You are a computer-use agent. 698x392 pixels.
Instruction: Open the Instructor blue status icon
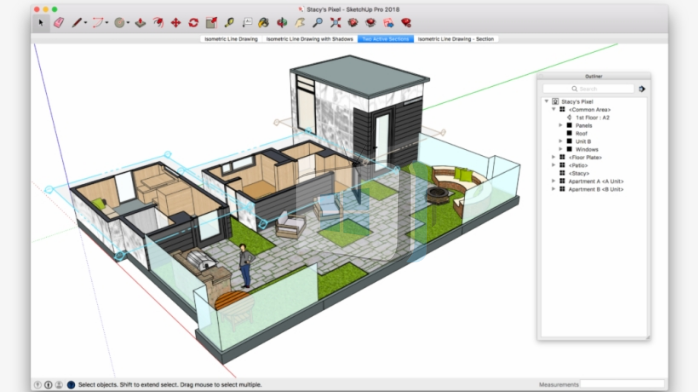71,384
